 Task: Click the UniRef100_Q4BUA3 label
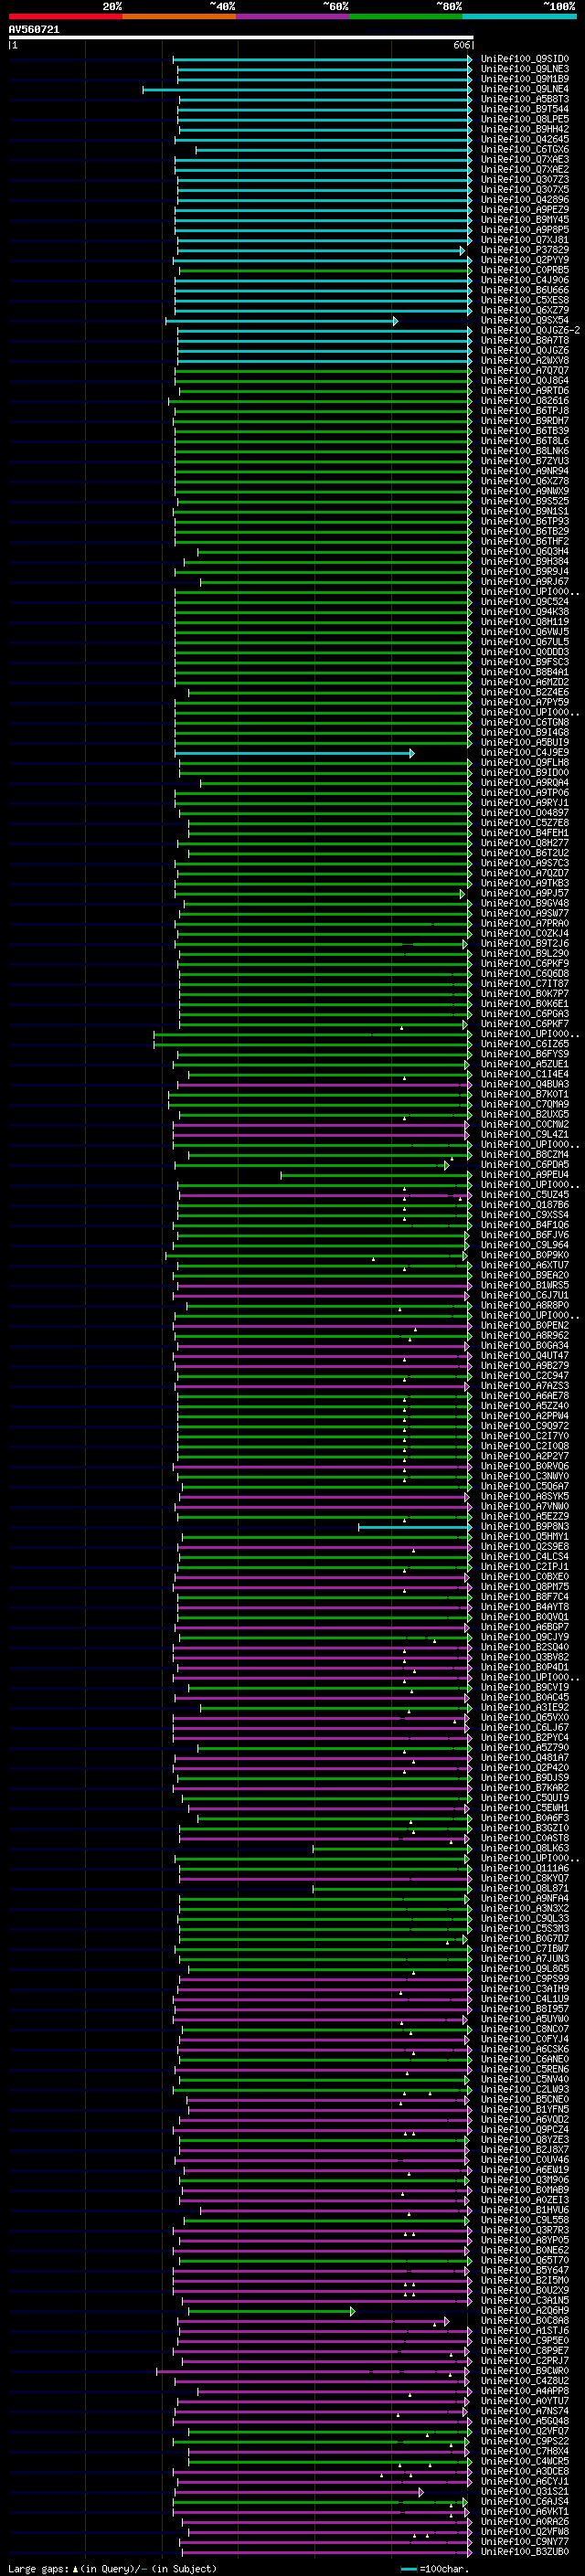(524, 1084)
